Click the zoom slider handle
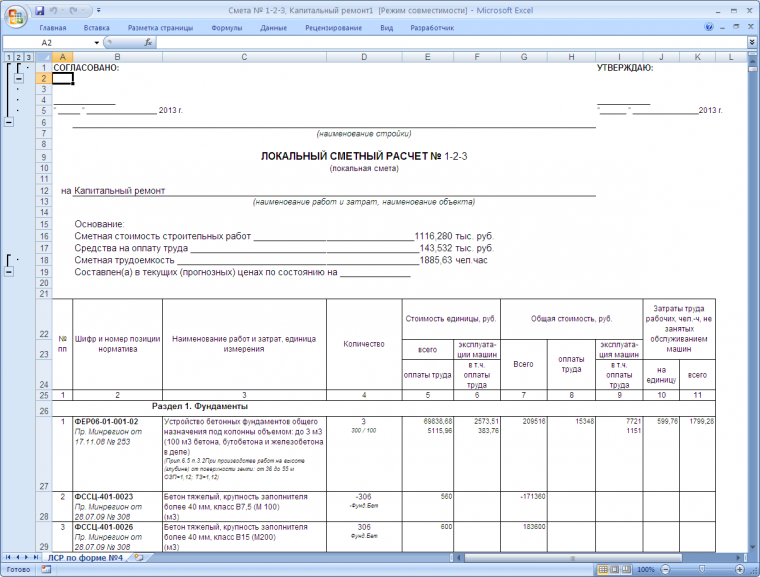Screen dimensions: 760x577 (x=704, y=570)
